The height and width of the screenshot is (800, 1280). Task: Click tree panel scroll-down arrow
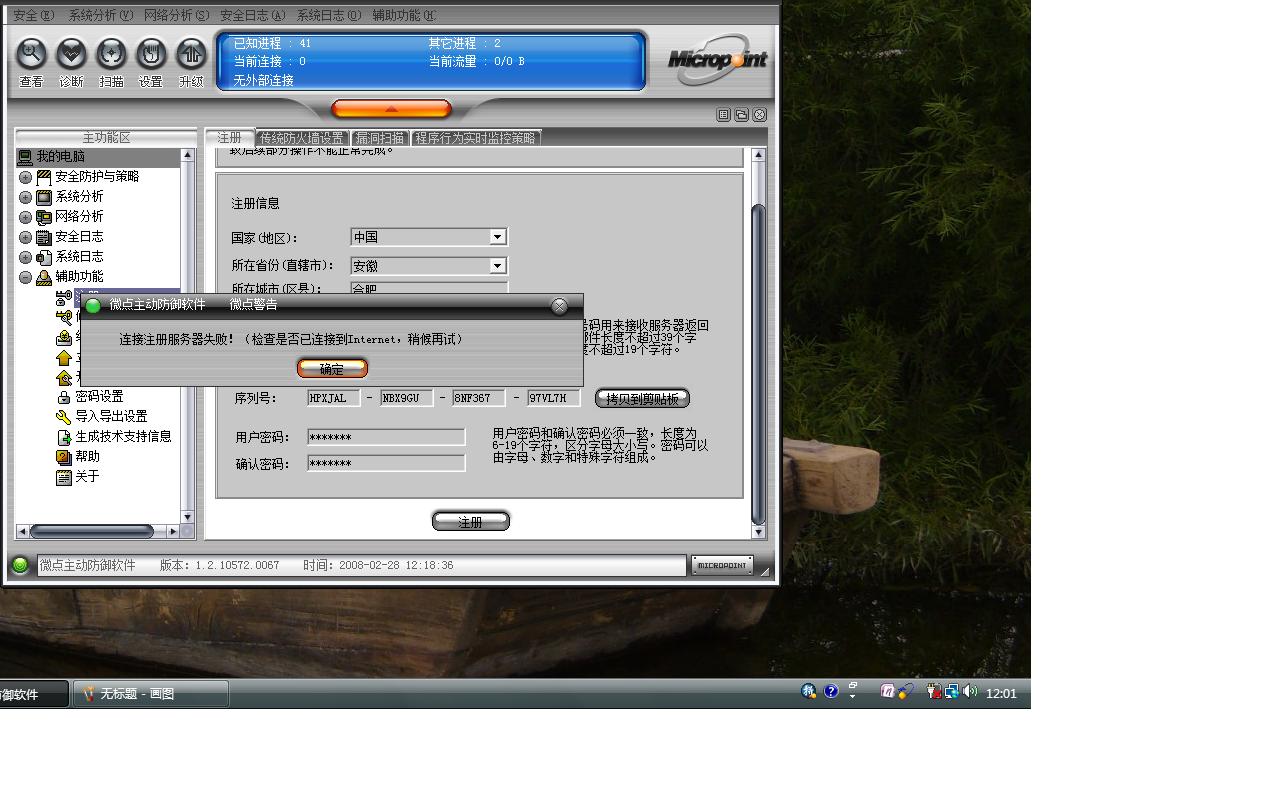pyautogui.click(x=187, y=516)
